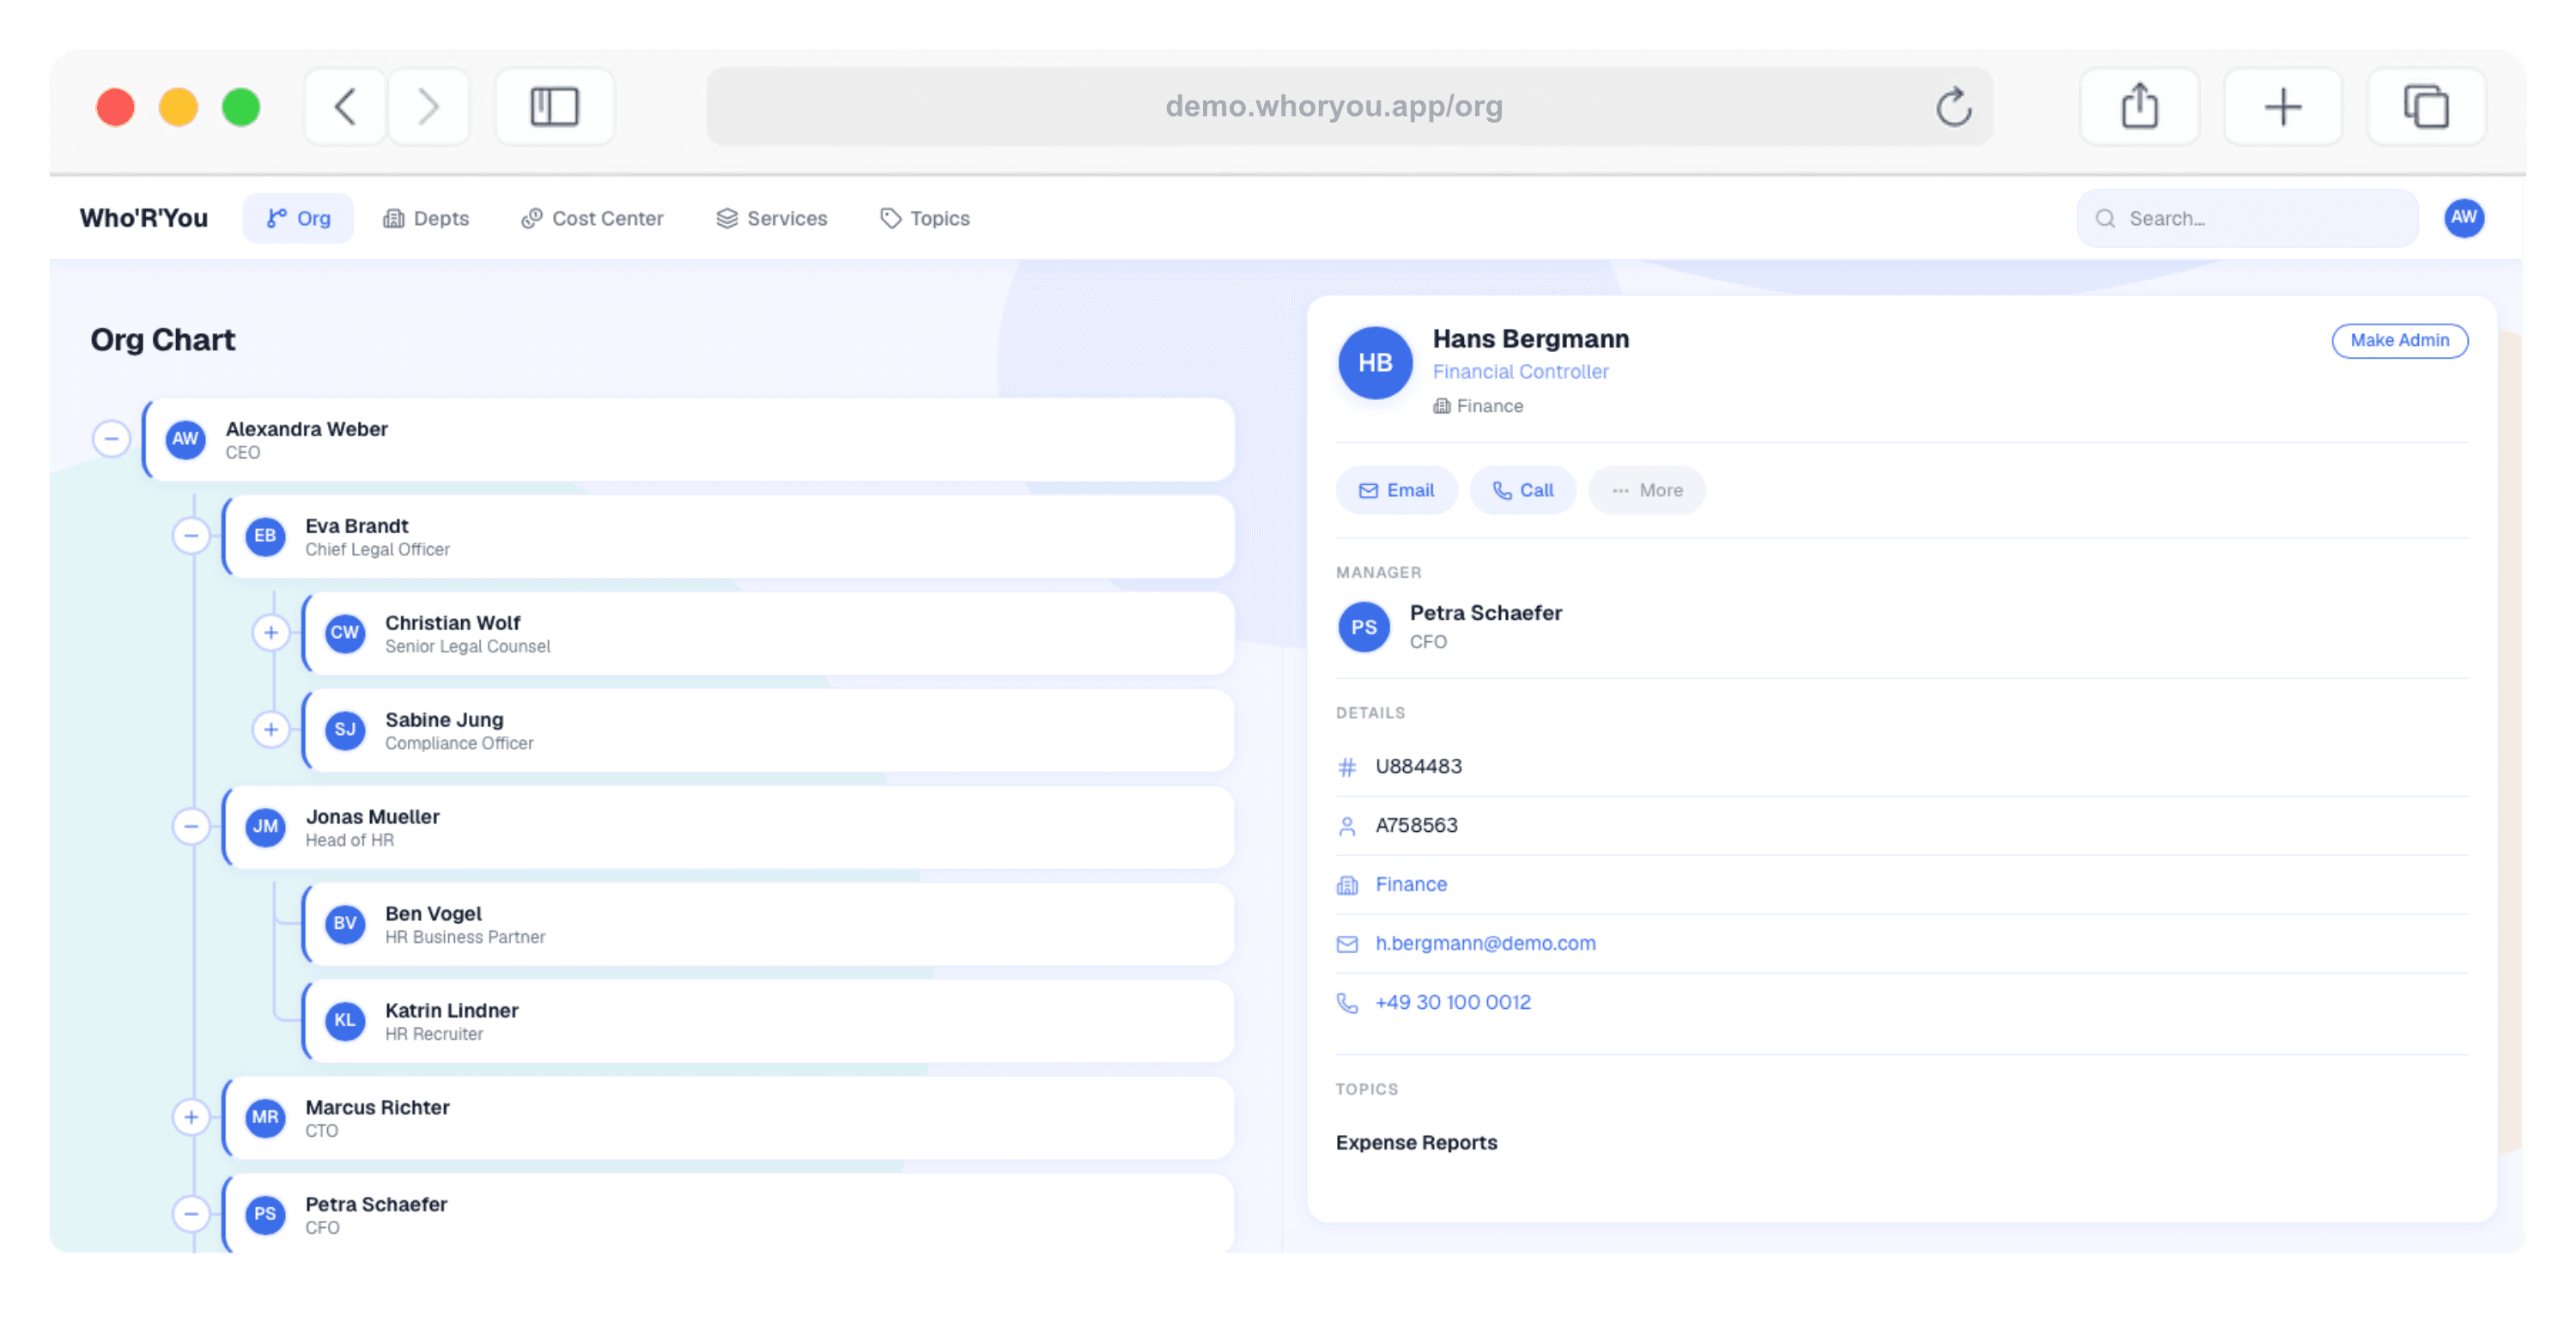Image resolution: width=2576 pixels, height=1317 pixels.
Task: Open the Finance department link in Details
Action: point(1411,884)
